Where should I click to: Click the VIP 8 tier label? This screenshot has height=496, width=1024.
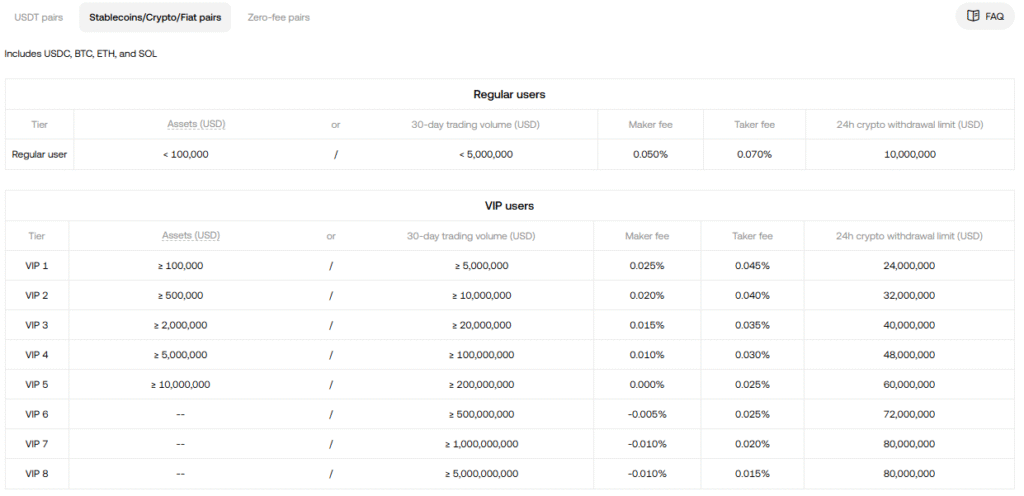coord(37,474)
